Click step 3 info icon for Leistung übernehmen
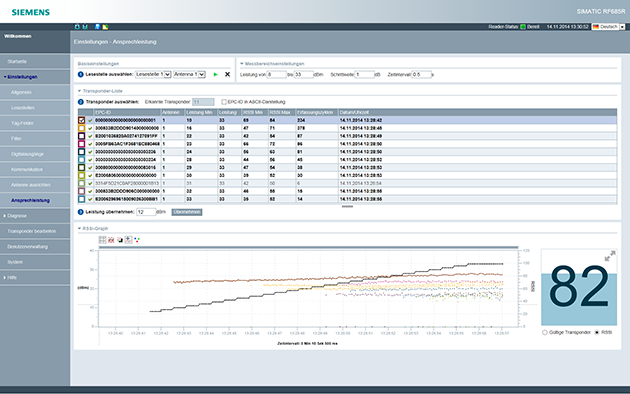Screen dimensions: 630x394 (x=81, y=212)
